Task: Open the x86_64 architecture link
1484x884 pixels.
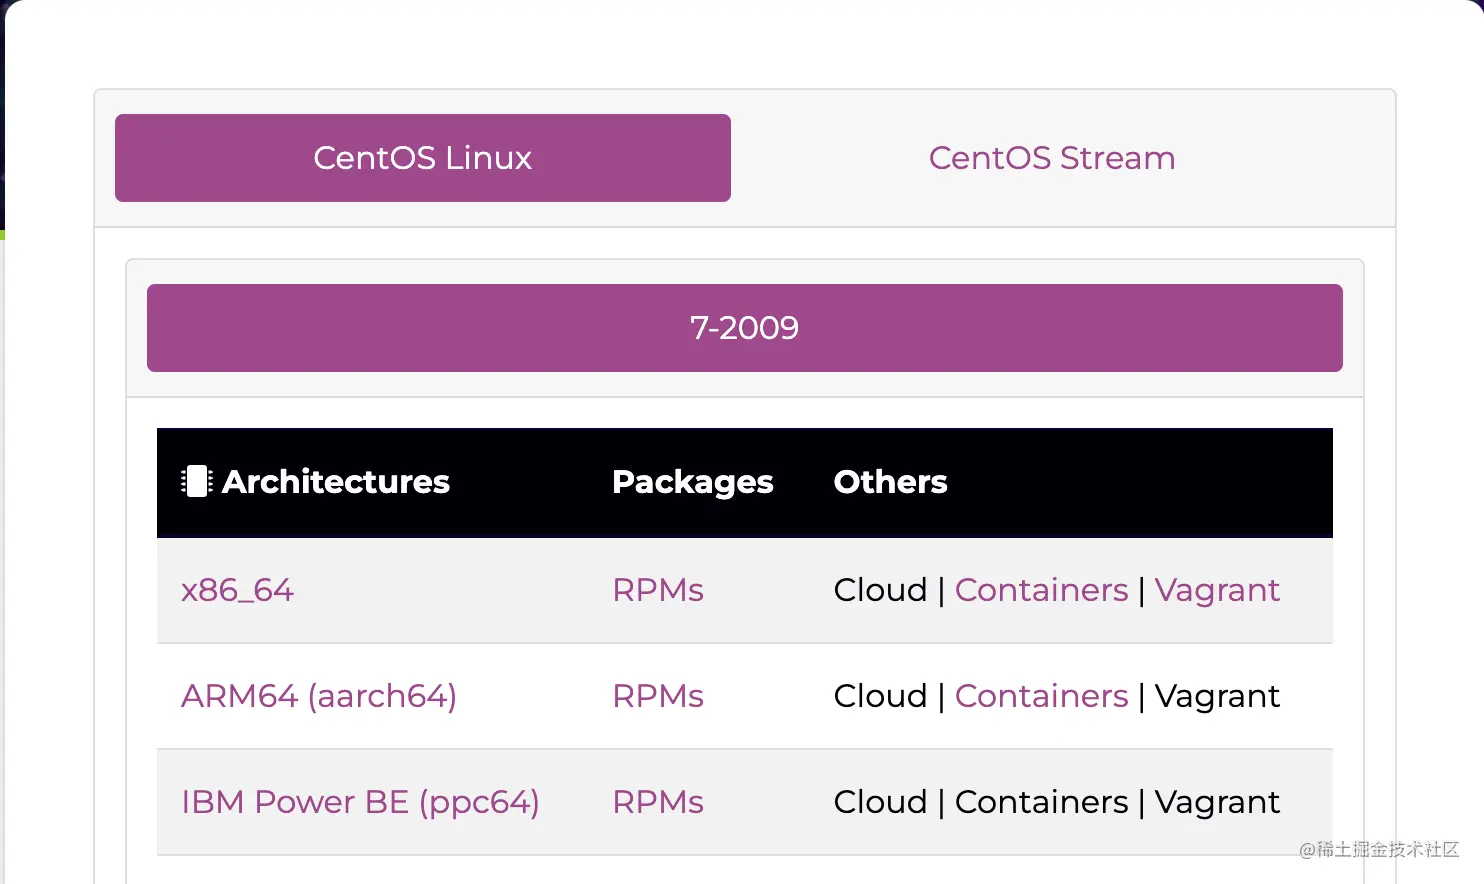Action: pyautogui.click(x=237, y=590)
